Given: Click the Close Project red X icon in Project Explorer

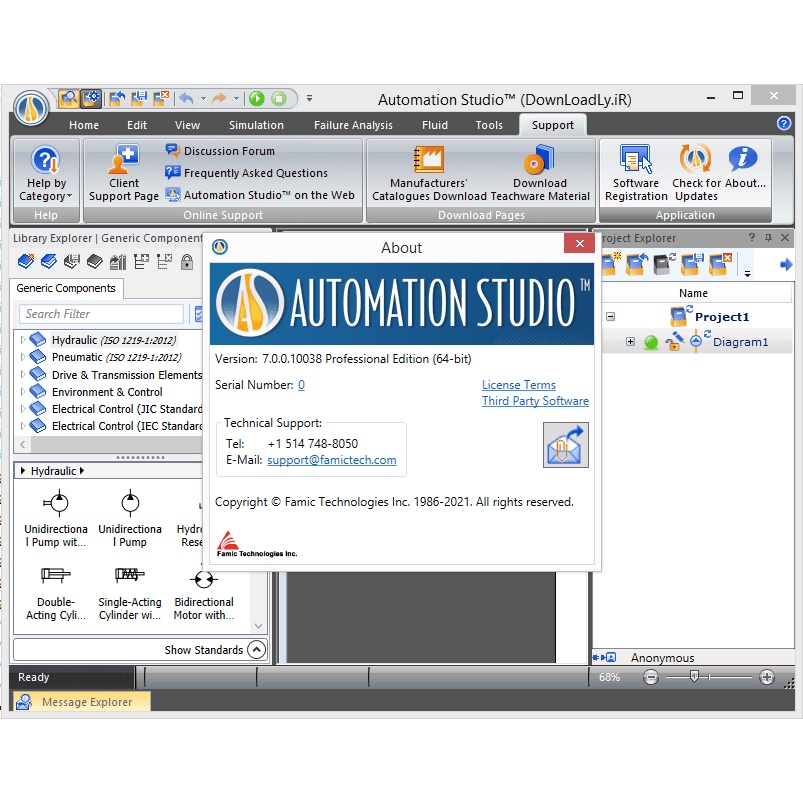Looking at the screenshot, I should (x=720, y=264).
